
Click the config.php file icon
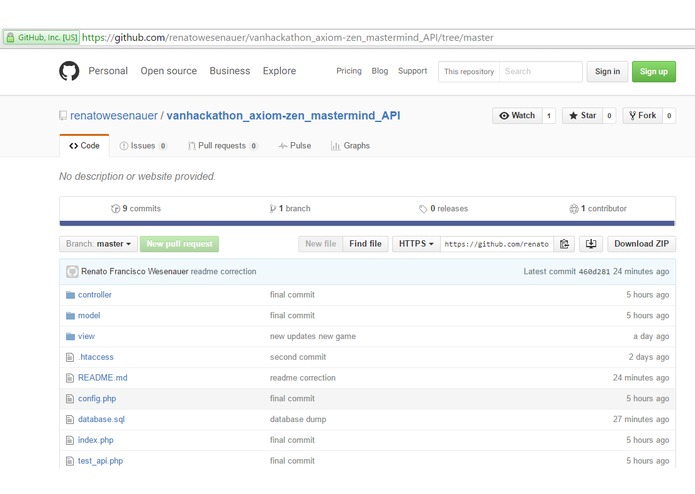pyautogui.click(x=70, y=399)
